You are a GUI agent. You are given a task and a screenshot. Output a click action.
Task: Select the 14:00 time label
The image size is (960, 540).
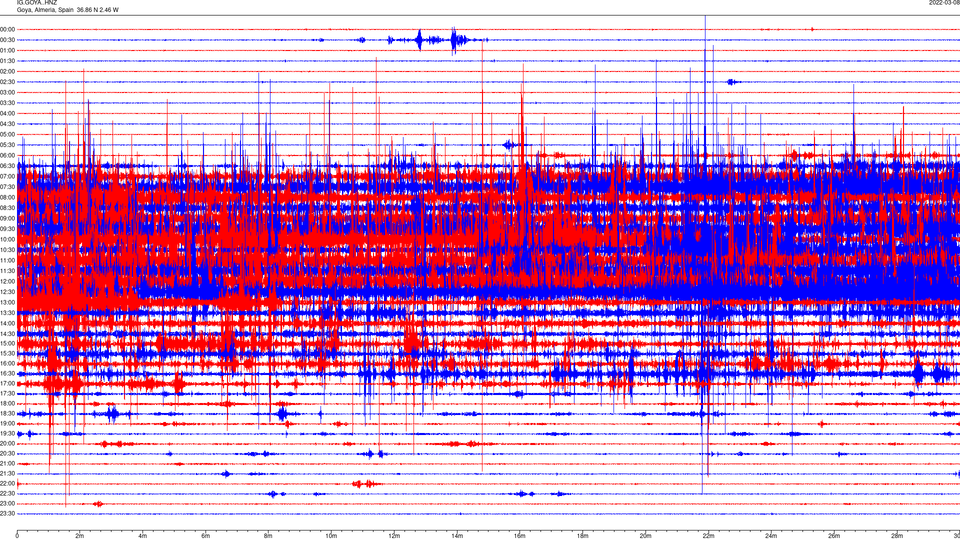click(7, 323)
